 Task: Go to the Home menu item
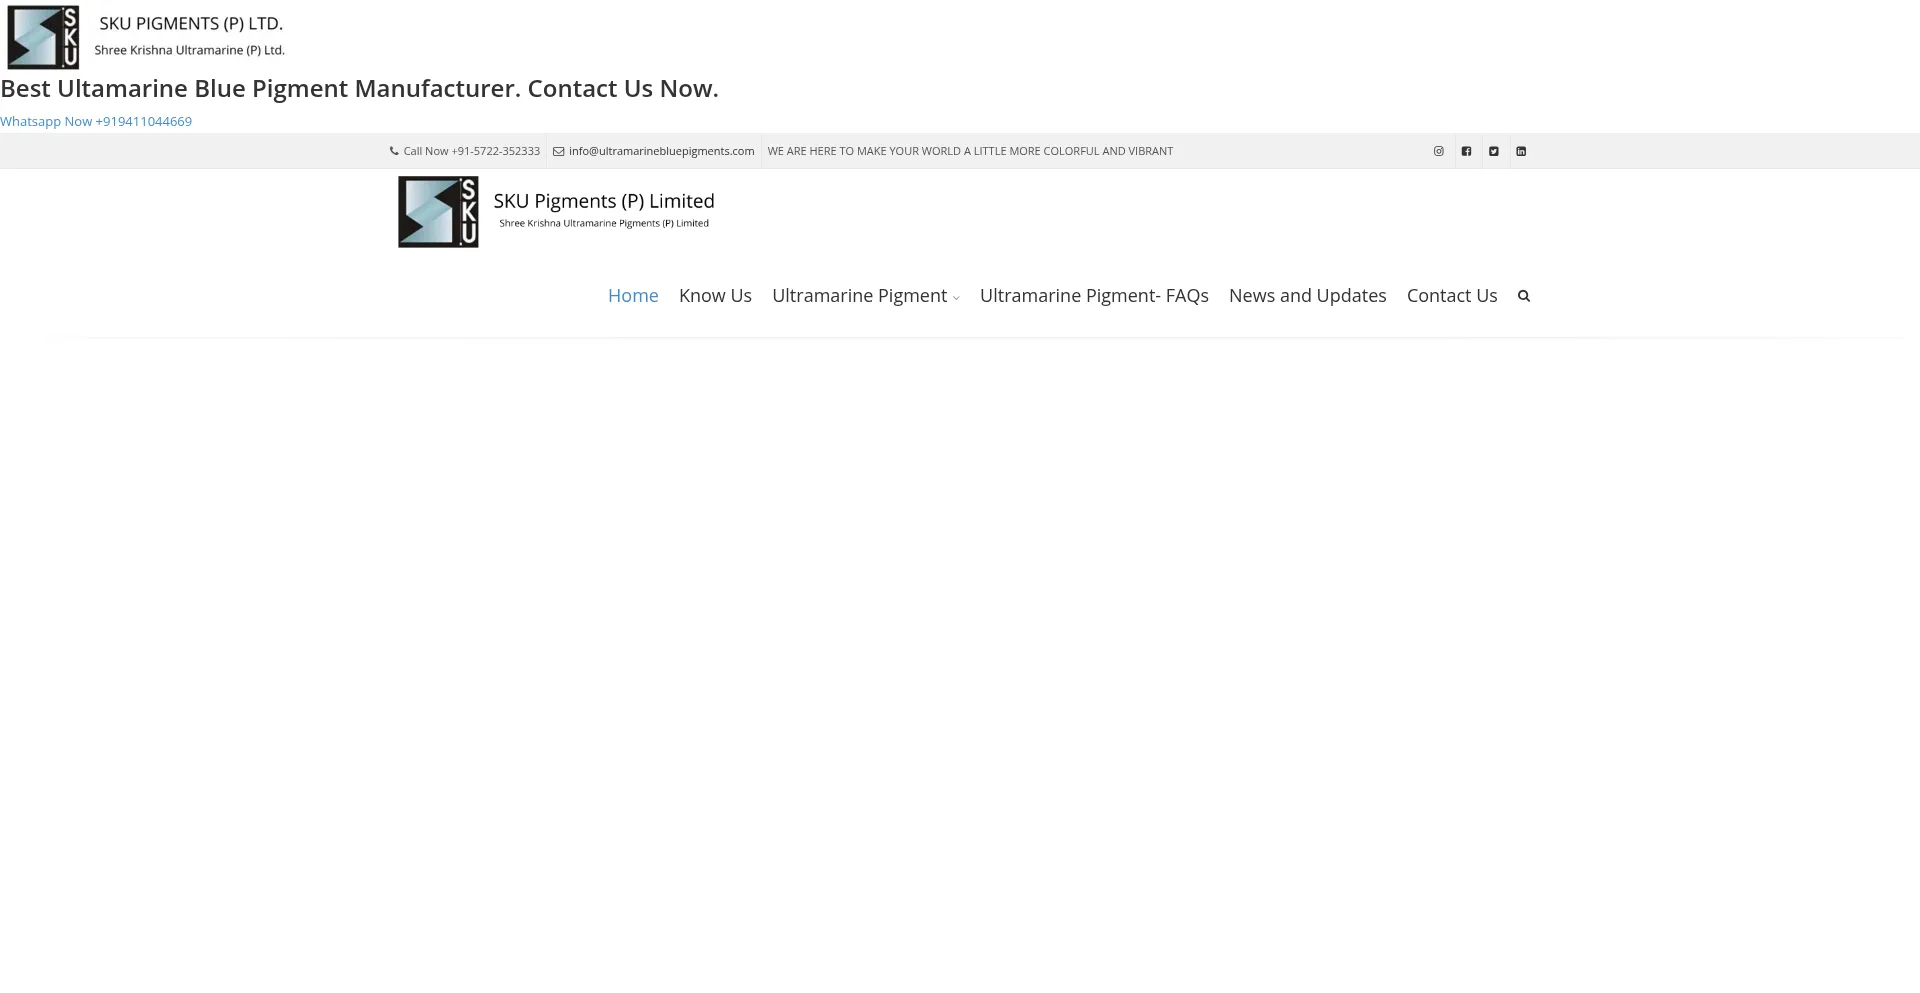pyautogui.click(x=633, y=296)
